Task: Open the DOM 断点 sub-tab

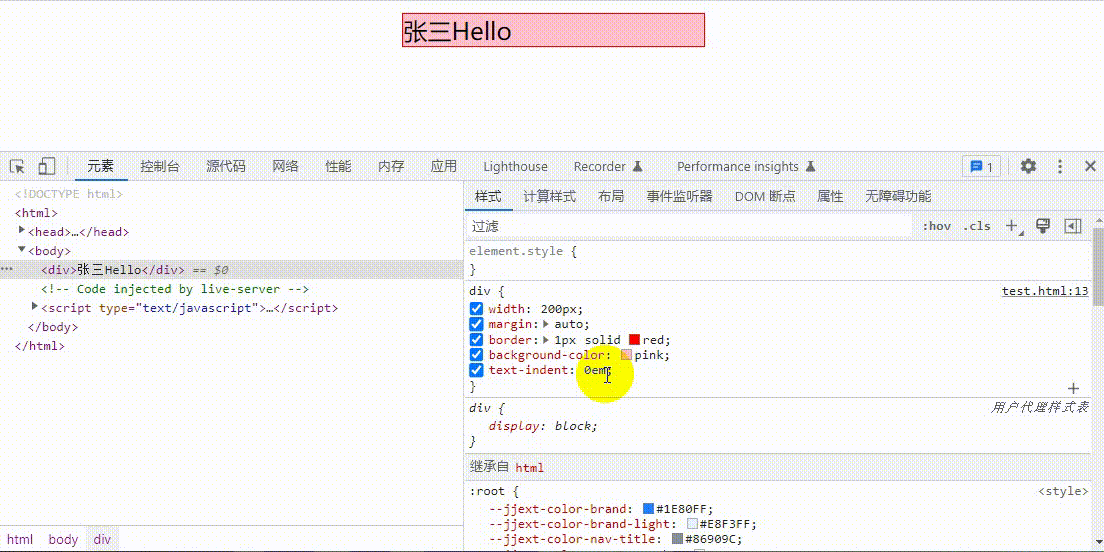Action: [765, 196]
